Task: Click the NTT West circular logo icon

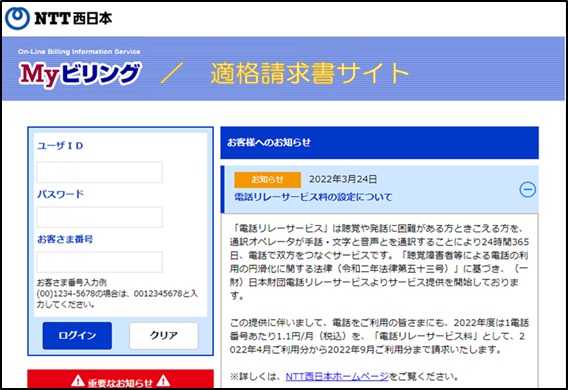Action: [x=17, y=18]
